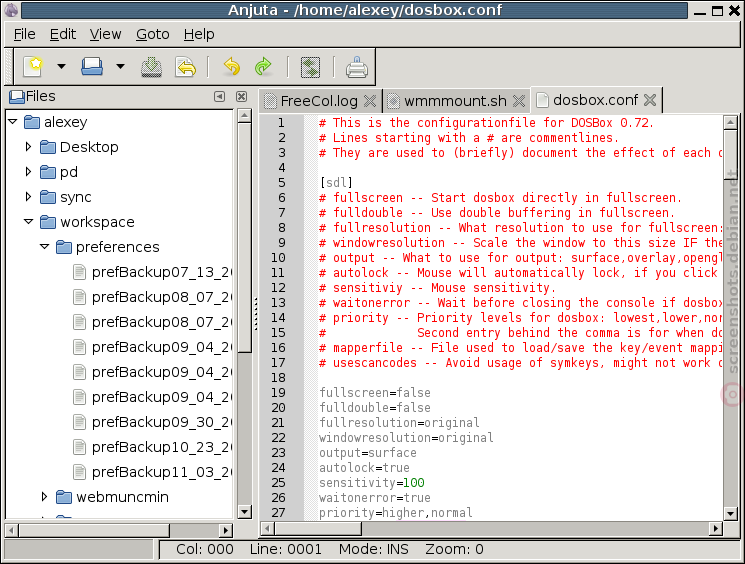
Task: Switch to the FreeCol.log tab
Action: coord(319,101)
